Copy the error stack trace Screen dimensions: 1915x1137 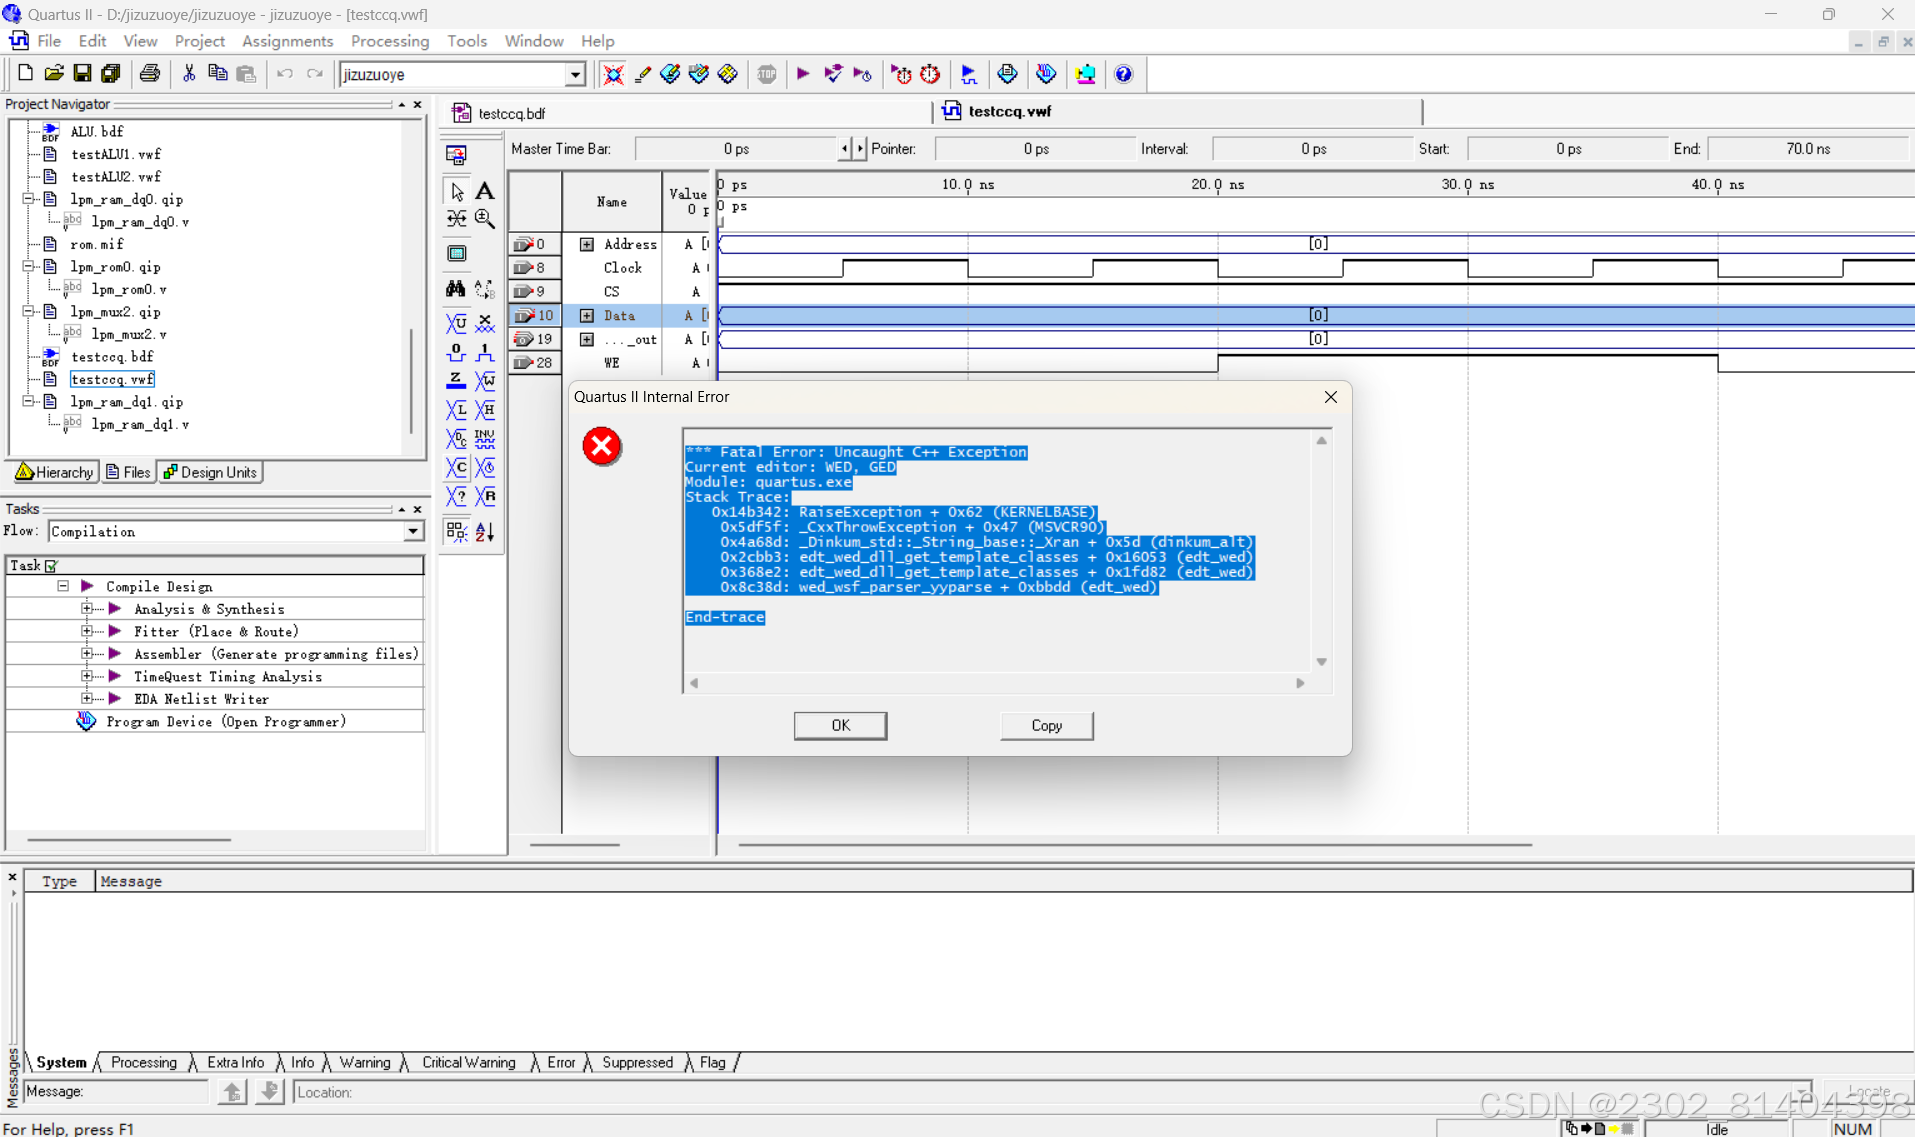tap(1046, 725)
